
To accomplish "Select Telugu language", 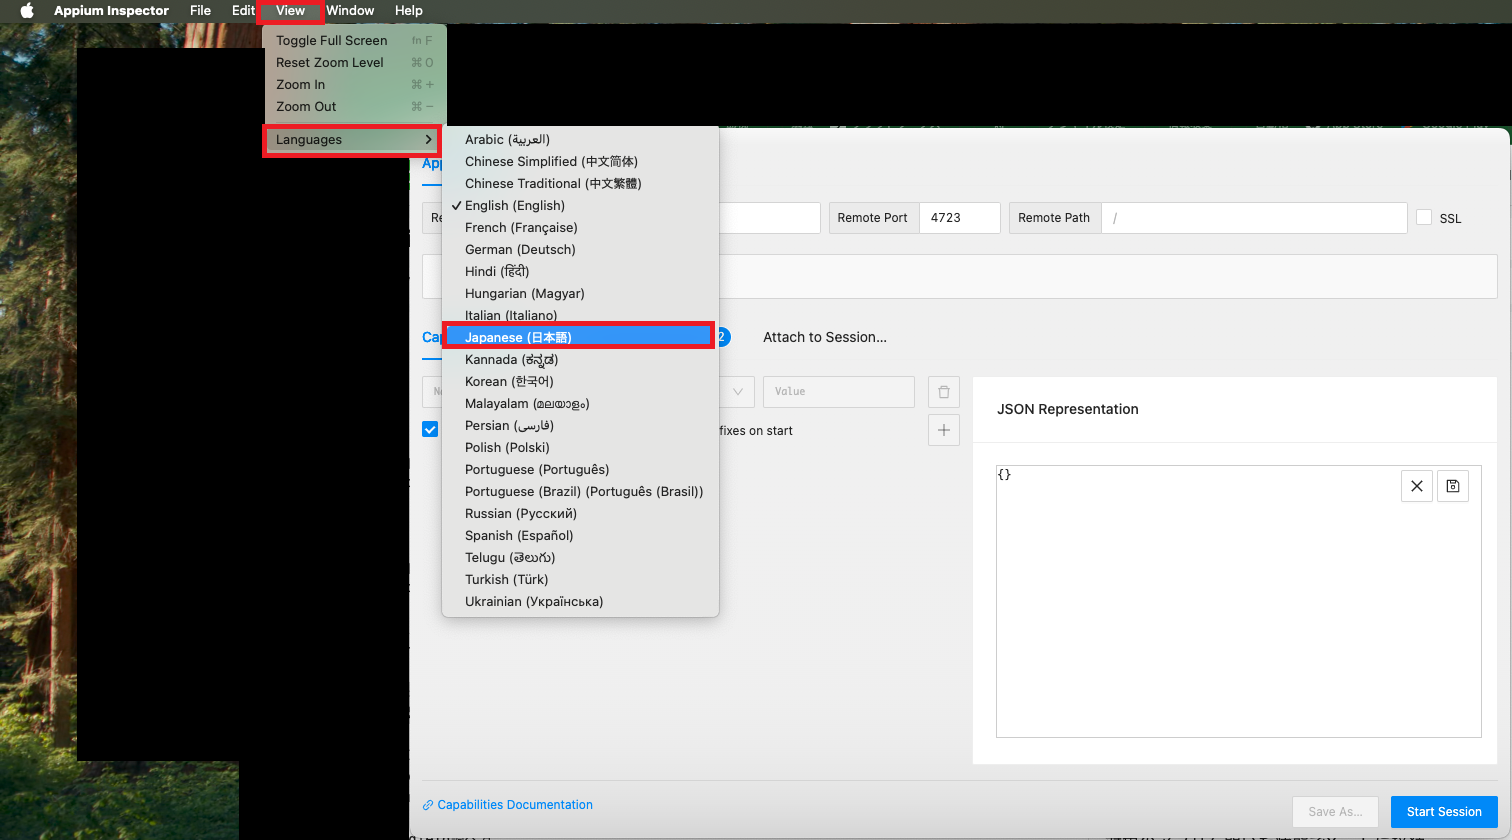I will (580, 558).
